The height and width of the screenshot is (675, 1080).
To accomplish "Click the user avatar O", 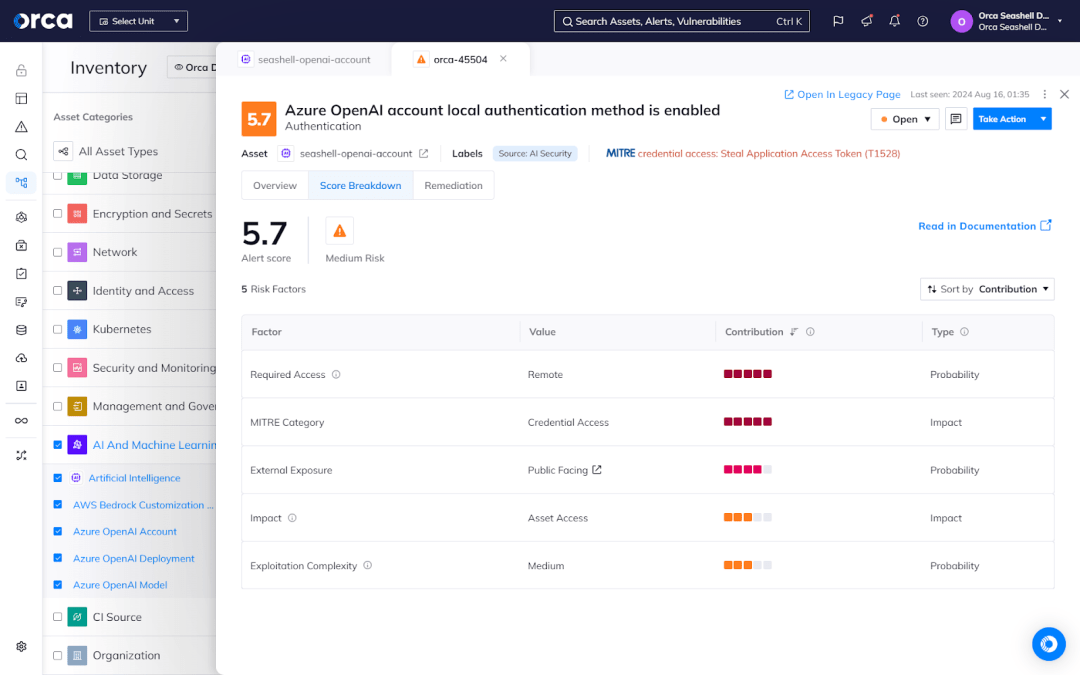I will coord(962,21).
